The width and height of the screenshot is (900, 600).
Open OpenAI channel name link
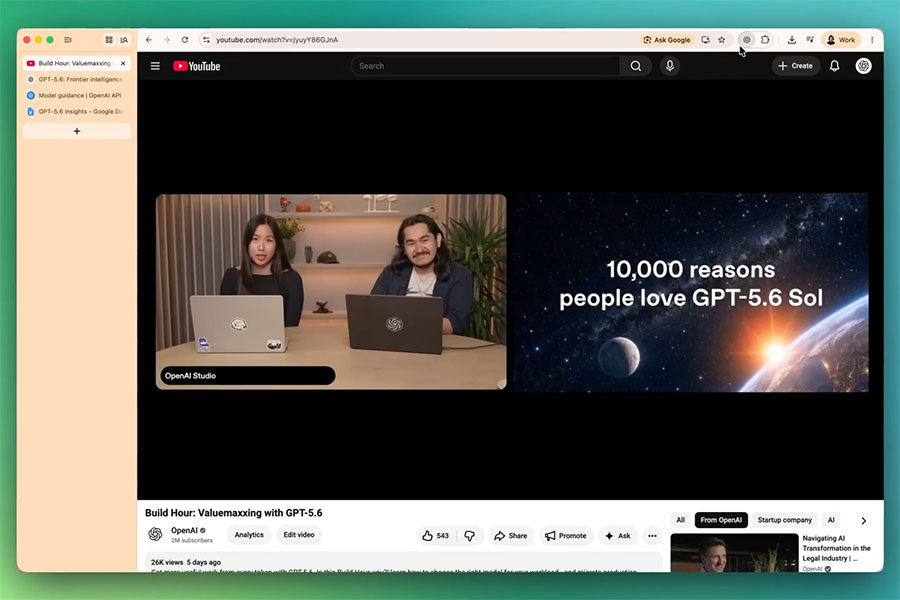[184, 531]
